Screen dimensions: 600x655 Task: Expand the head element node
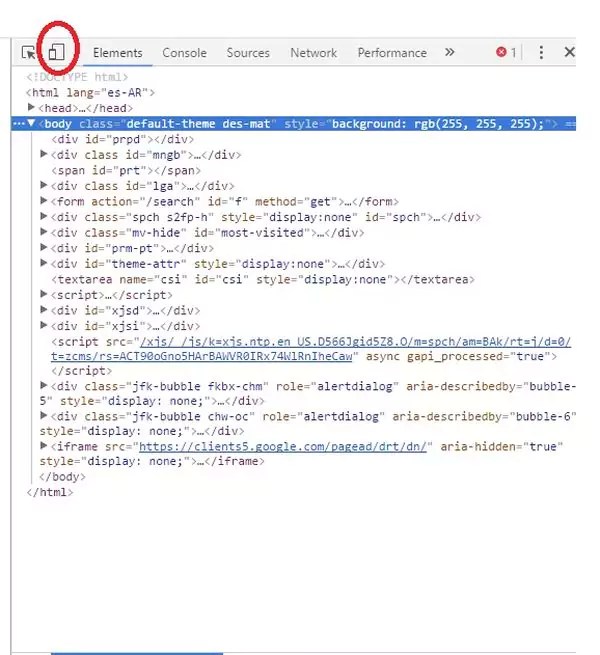(31, 107)
